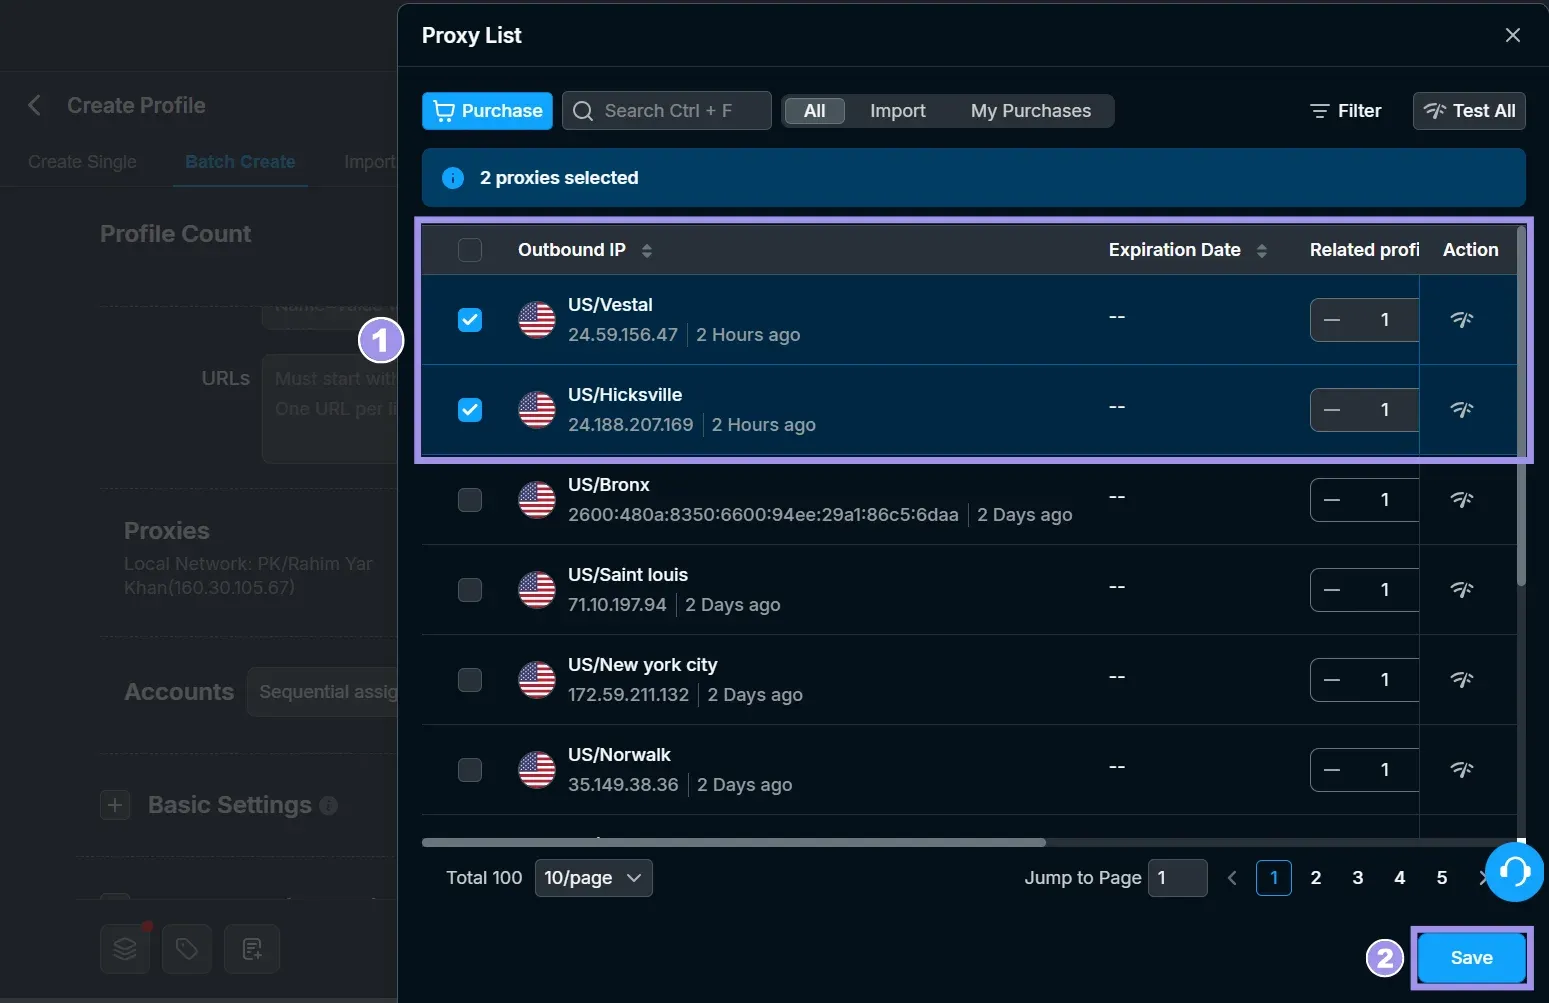Click the Purchase button
The width and height of the screenshot is (1549, 1003).
pos(488,111)
